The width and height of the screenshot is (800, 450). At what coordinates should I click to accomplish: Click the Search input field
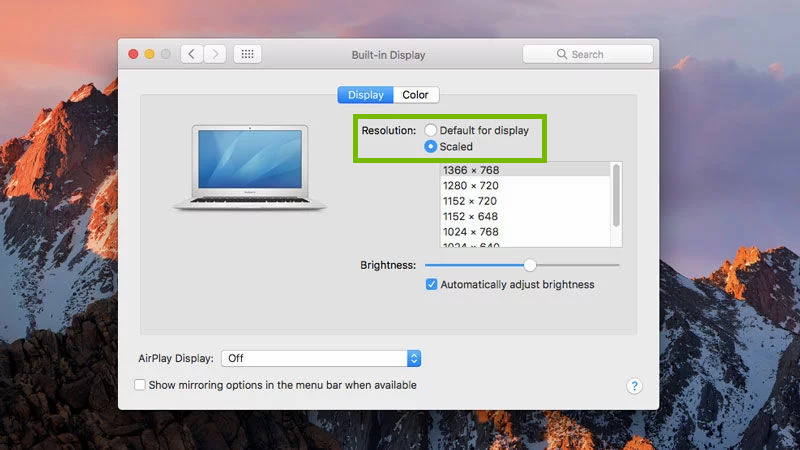(x=588, y=54)
